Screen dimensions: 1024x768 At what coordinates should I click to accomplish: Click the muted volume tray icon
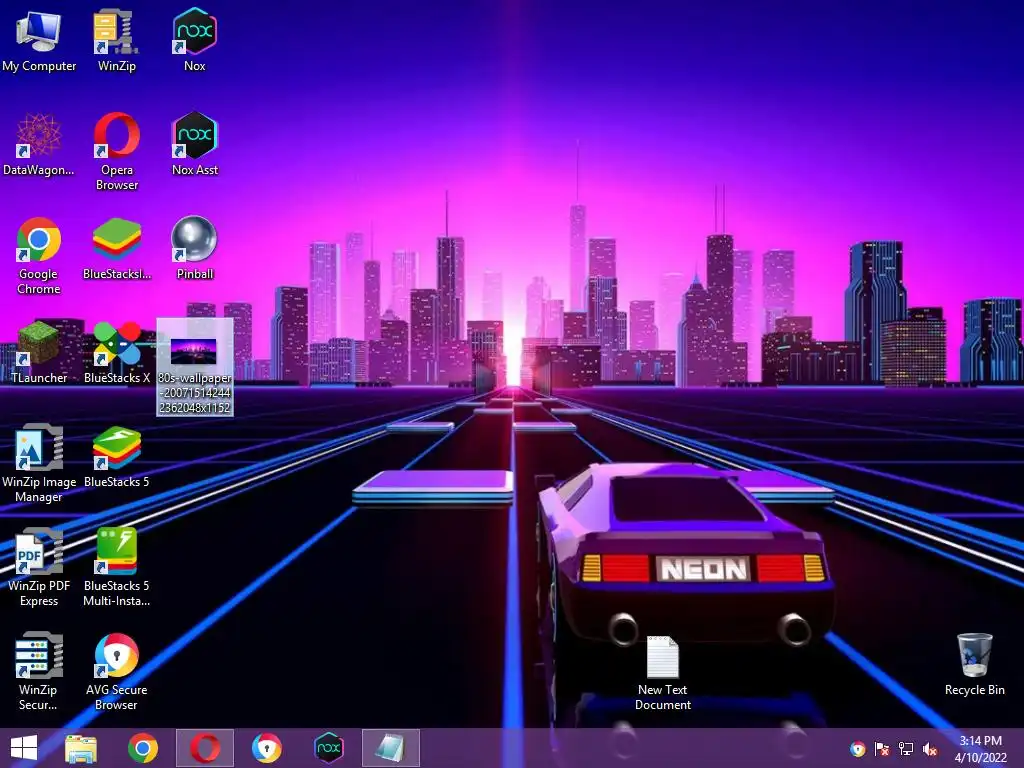930,749
